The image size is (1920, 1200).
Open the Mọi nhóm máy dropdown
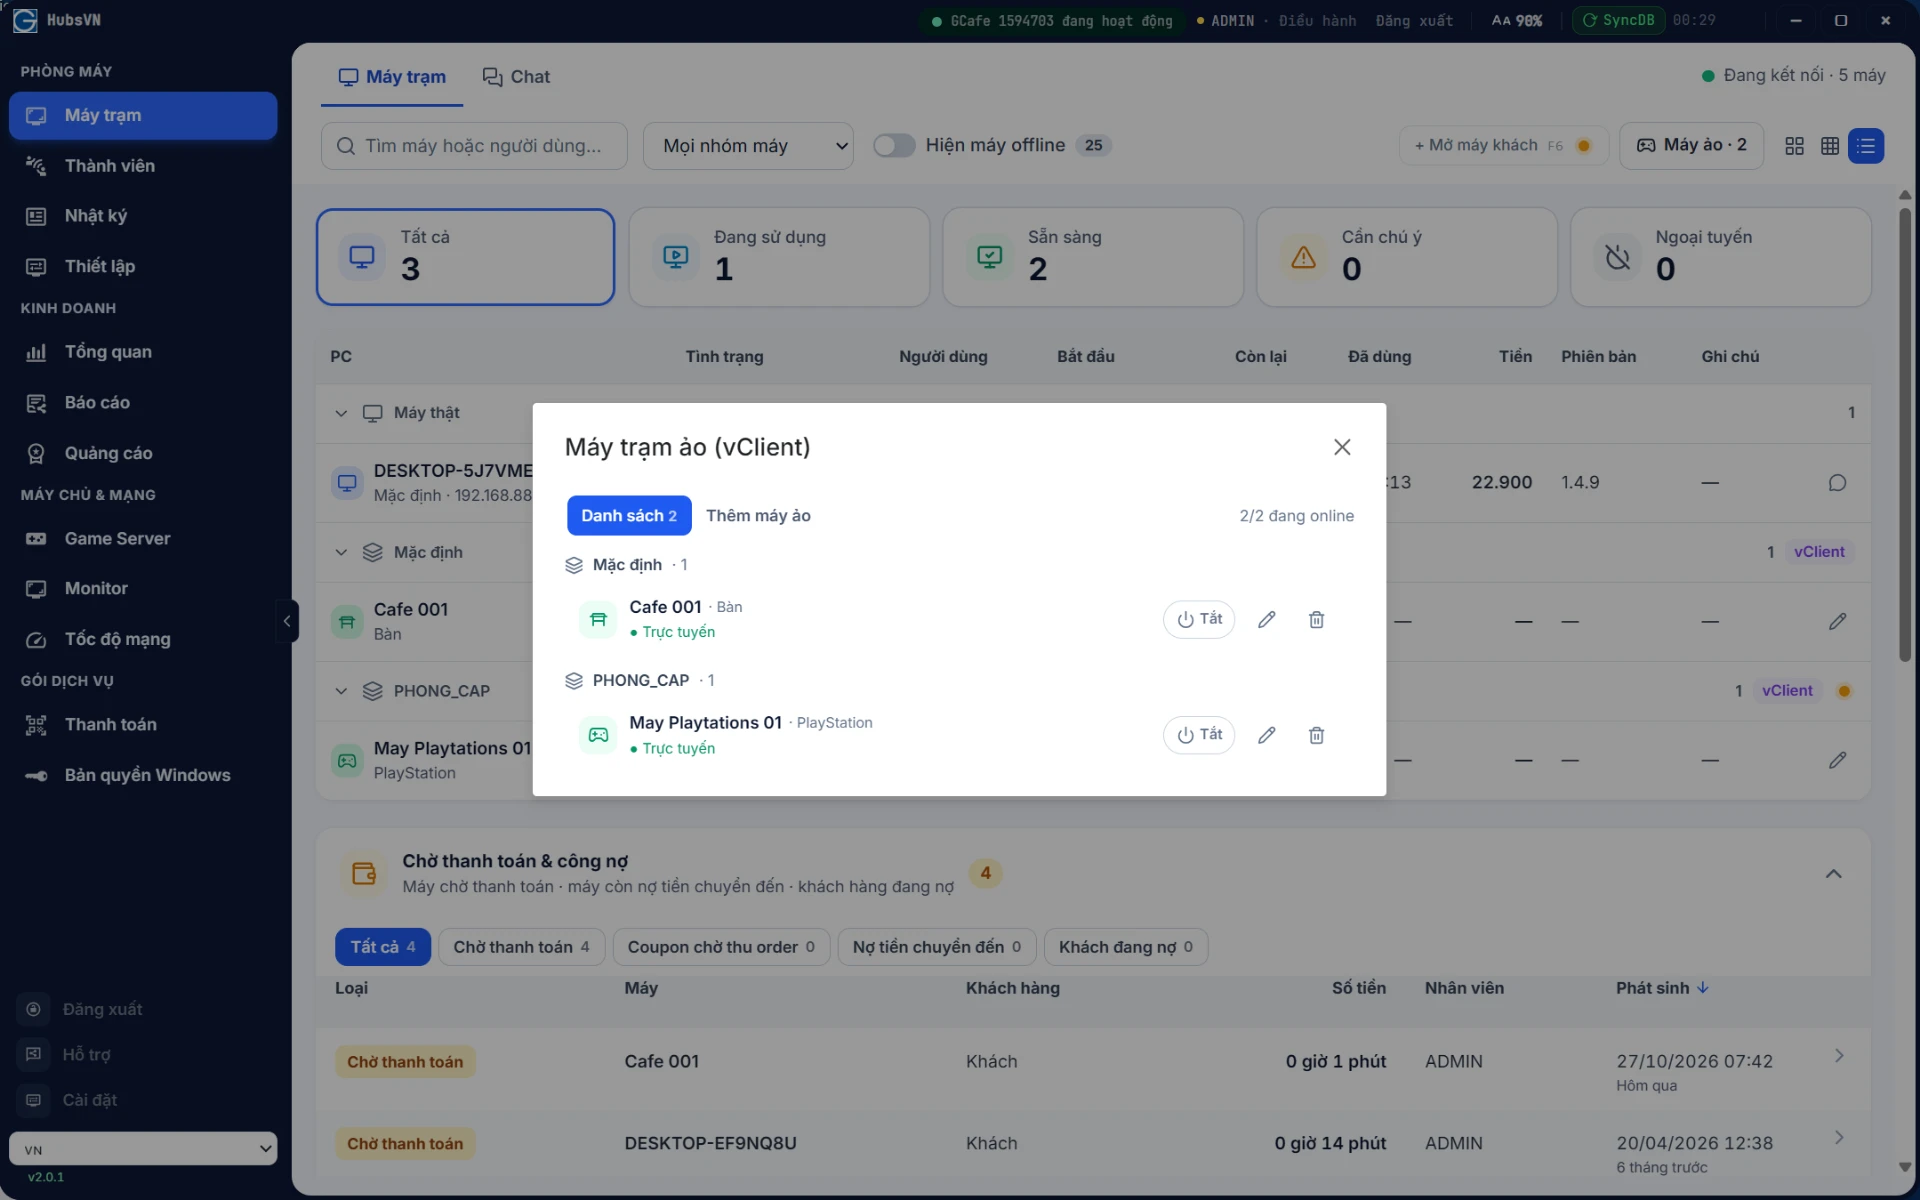(x=748, y=146)
